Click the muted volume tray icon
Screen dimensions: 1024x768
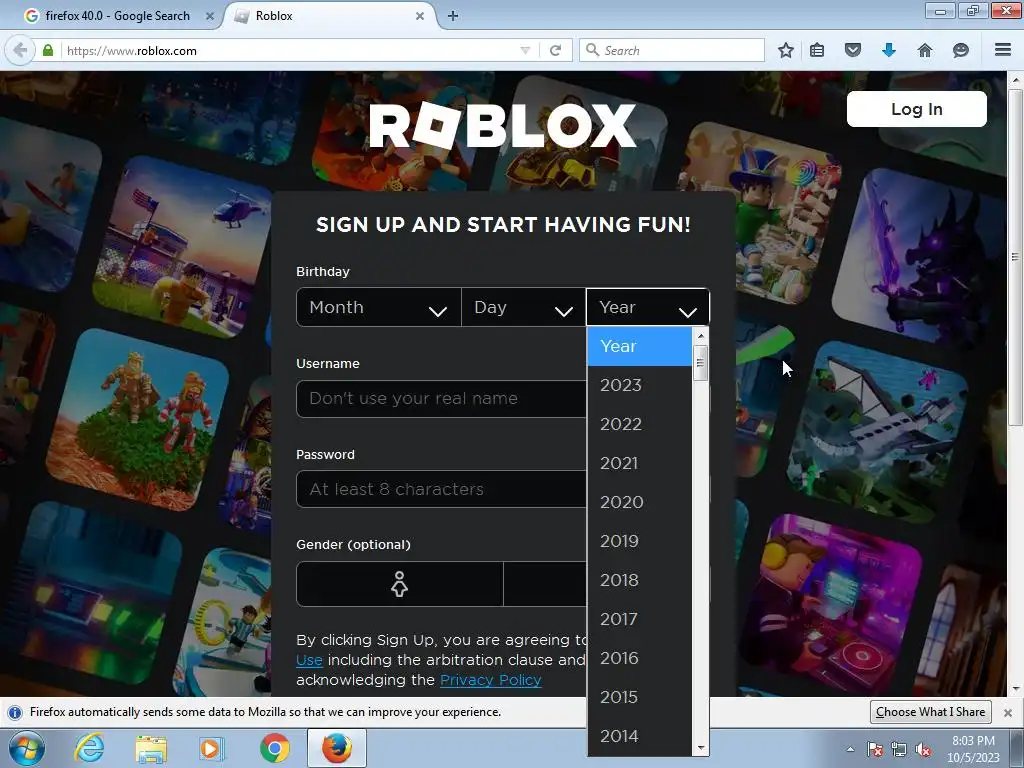click(x=923, y=749)
